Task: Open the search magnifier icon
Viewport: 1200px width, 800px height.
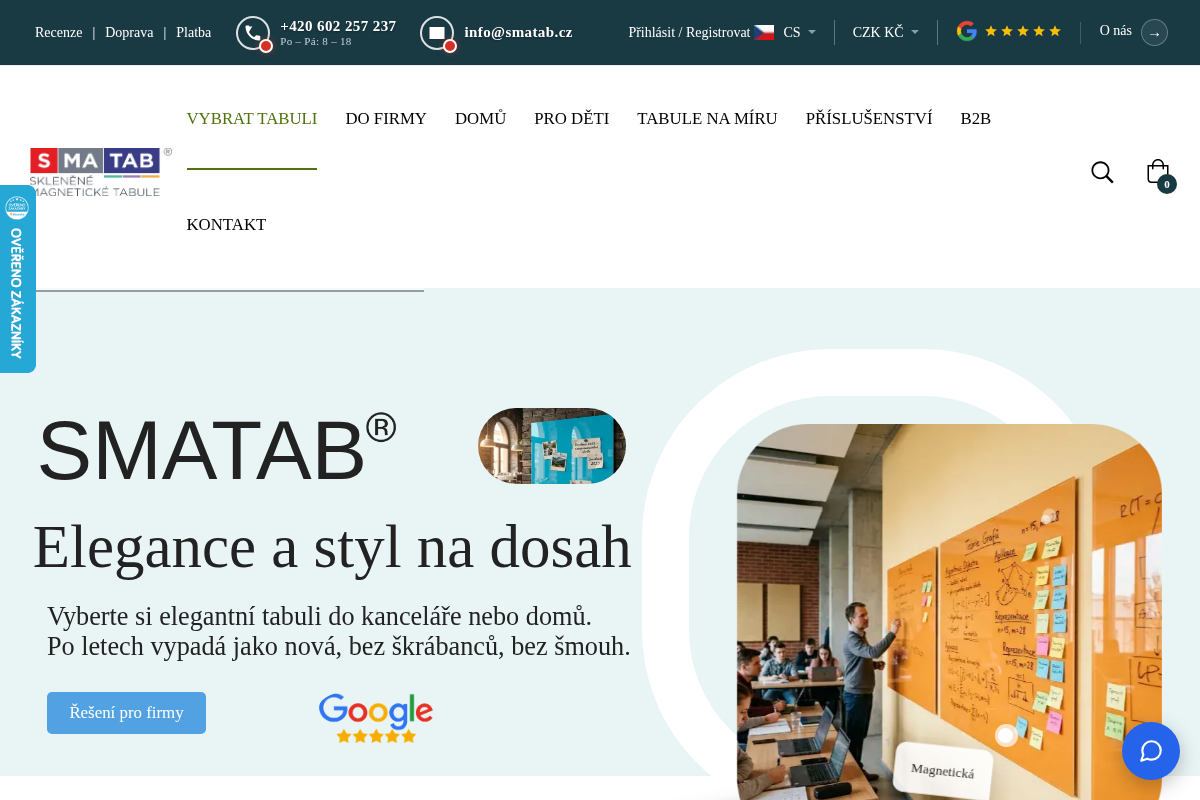Action: point(1102,172)
